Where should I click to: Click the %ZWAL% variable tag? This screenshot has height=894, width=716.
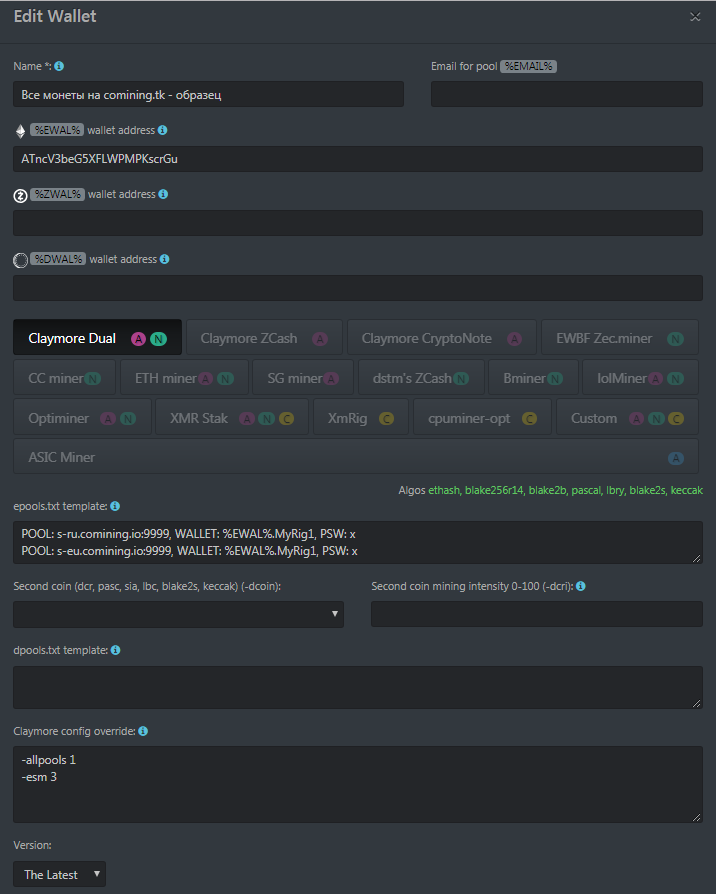(x=58, y=194)
